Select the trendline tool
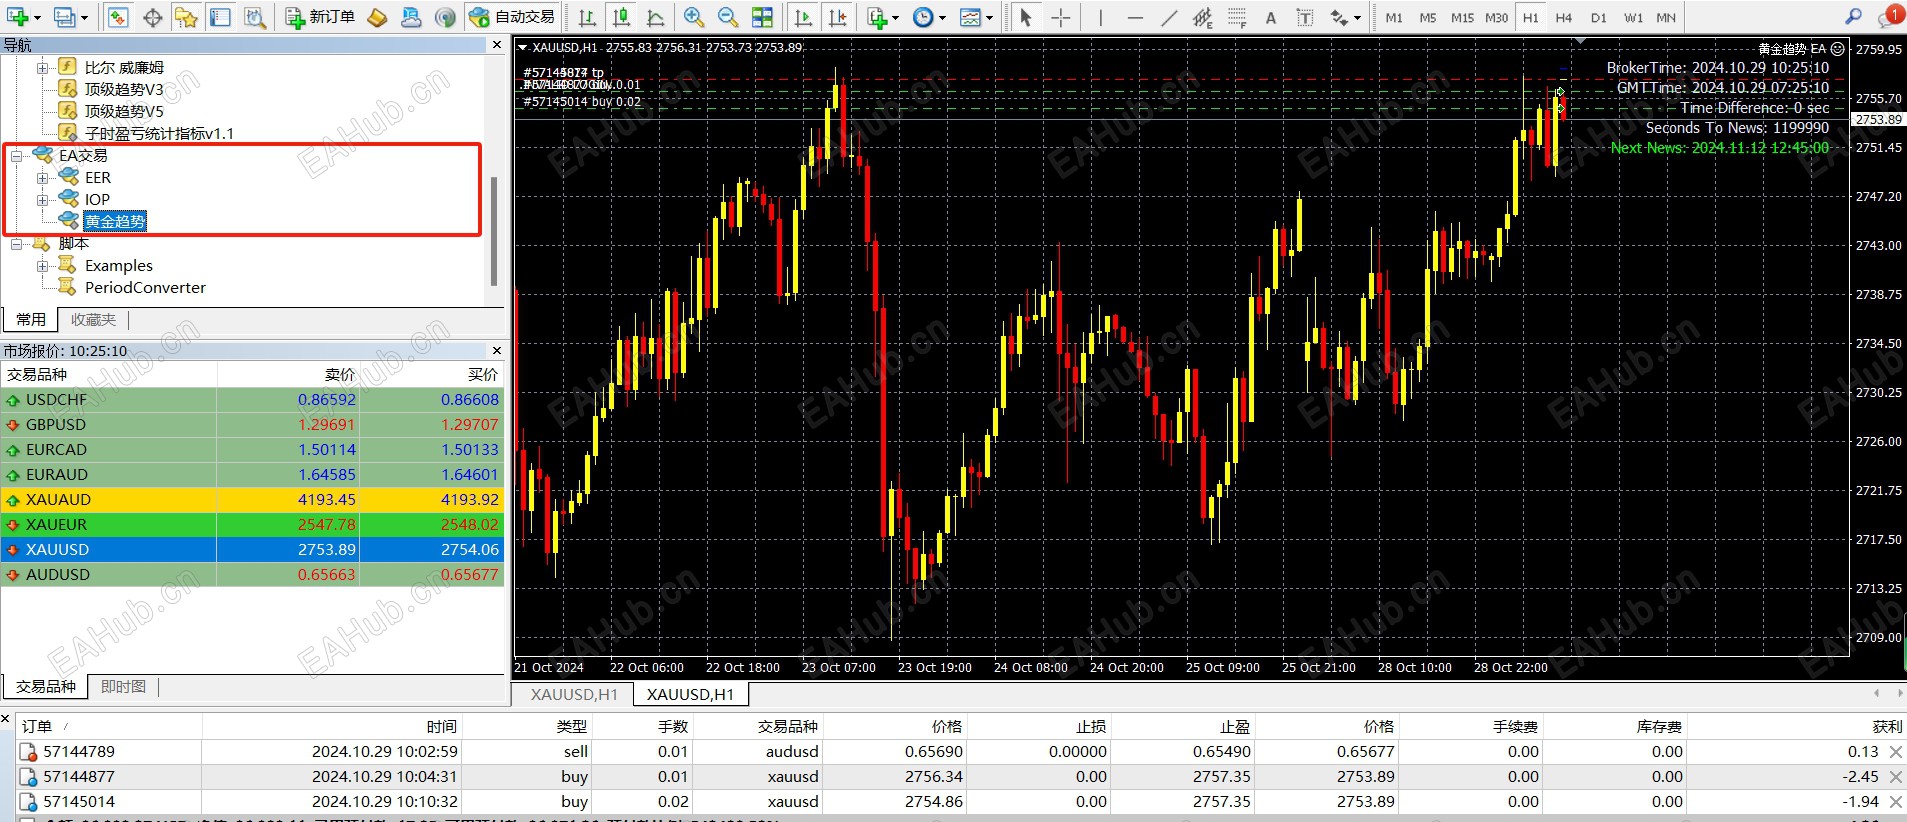 tap(1168, 17)
